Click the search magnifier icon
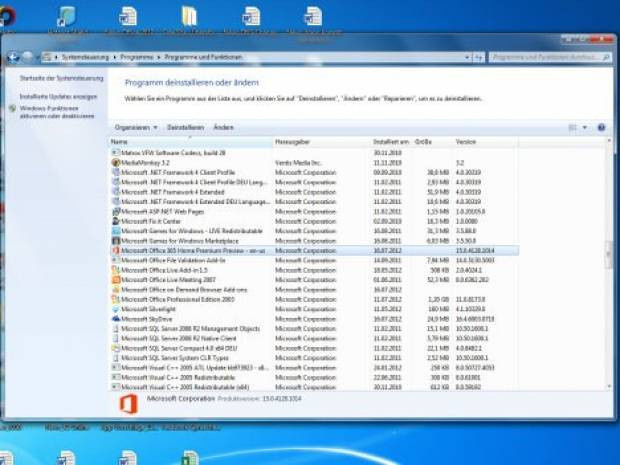This screenshot has width=620, height=465. [x=606, y=57]
